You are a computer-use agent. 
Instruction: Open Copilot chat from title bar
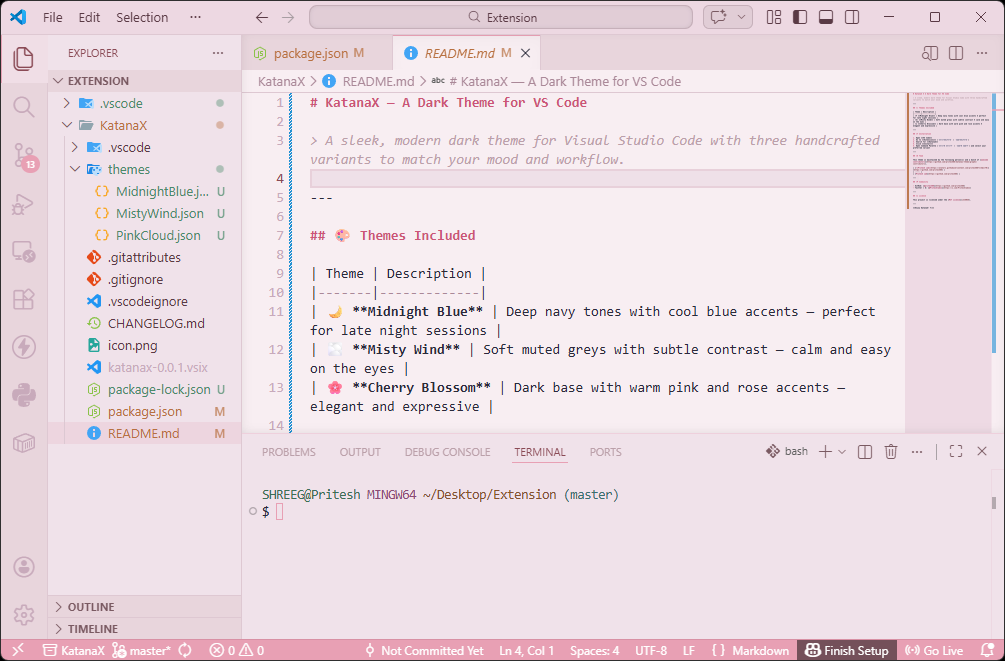pos(718,17)
